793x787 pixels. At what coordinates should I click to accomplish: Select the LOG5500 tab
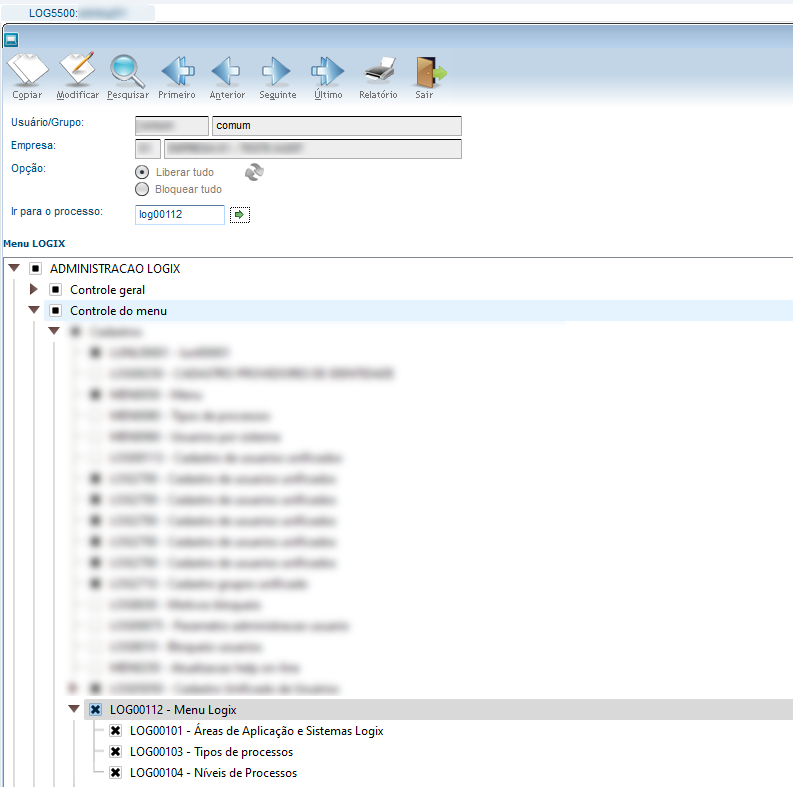78,13
